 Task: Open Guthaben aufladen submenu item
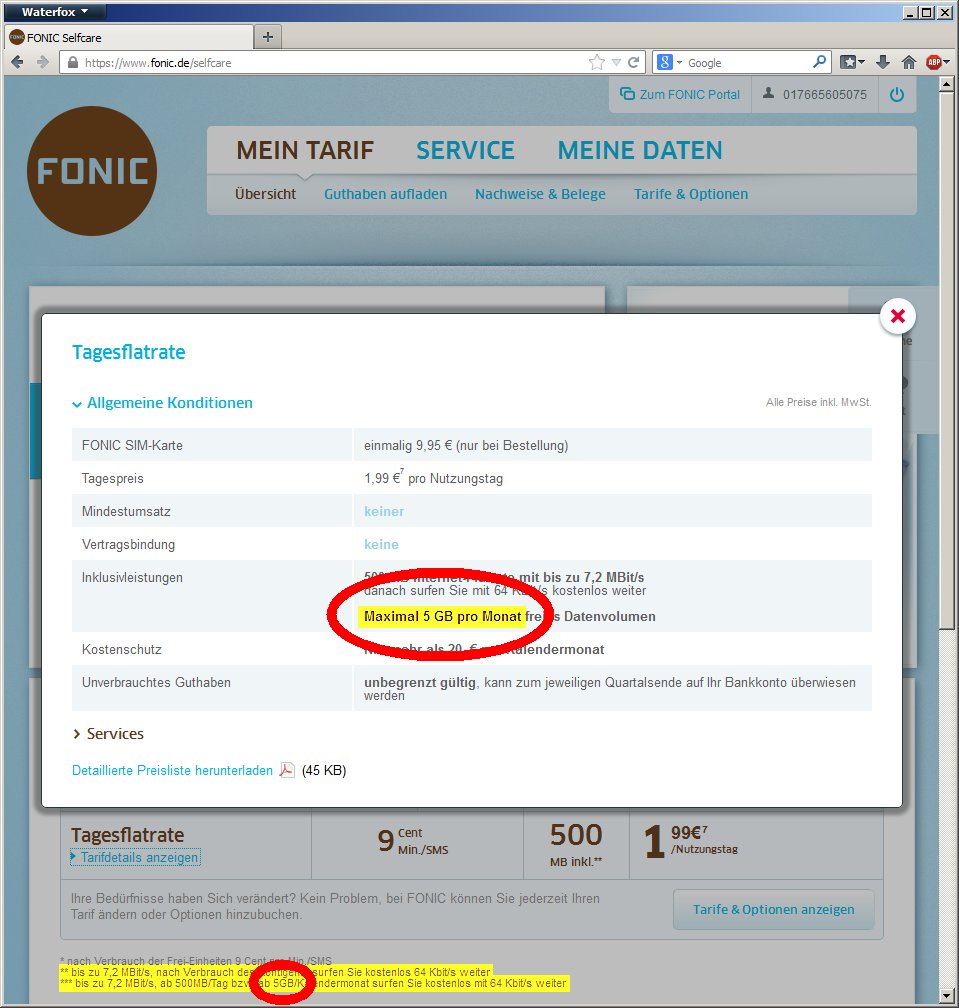(x=385, y=194)
